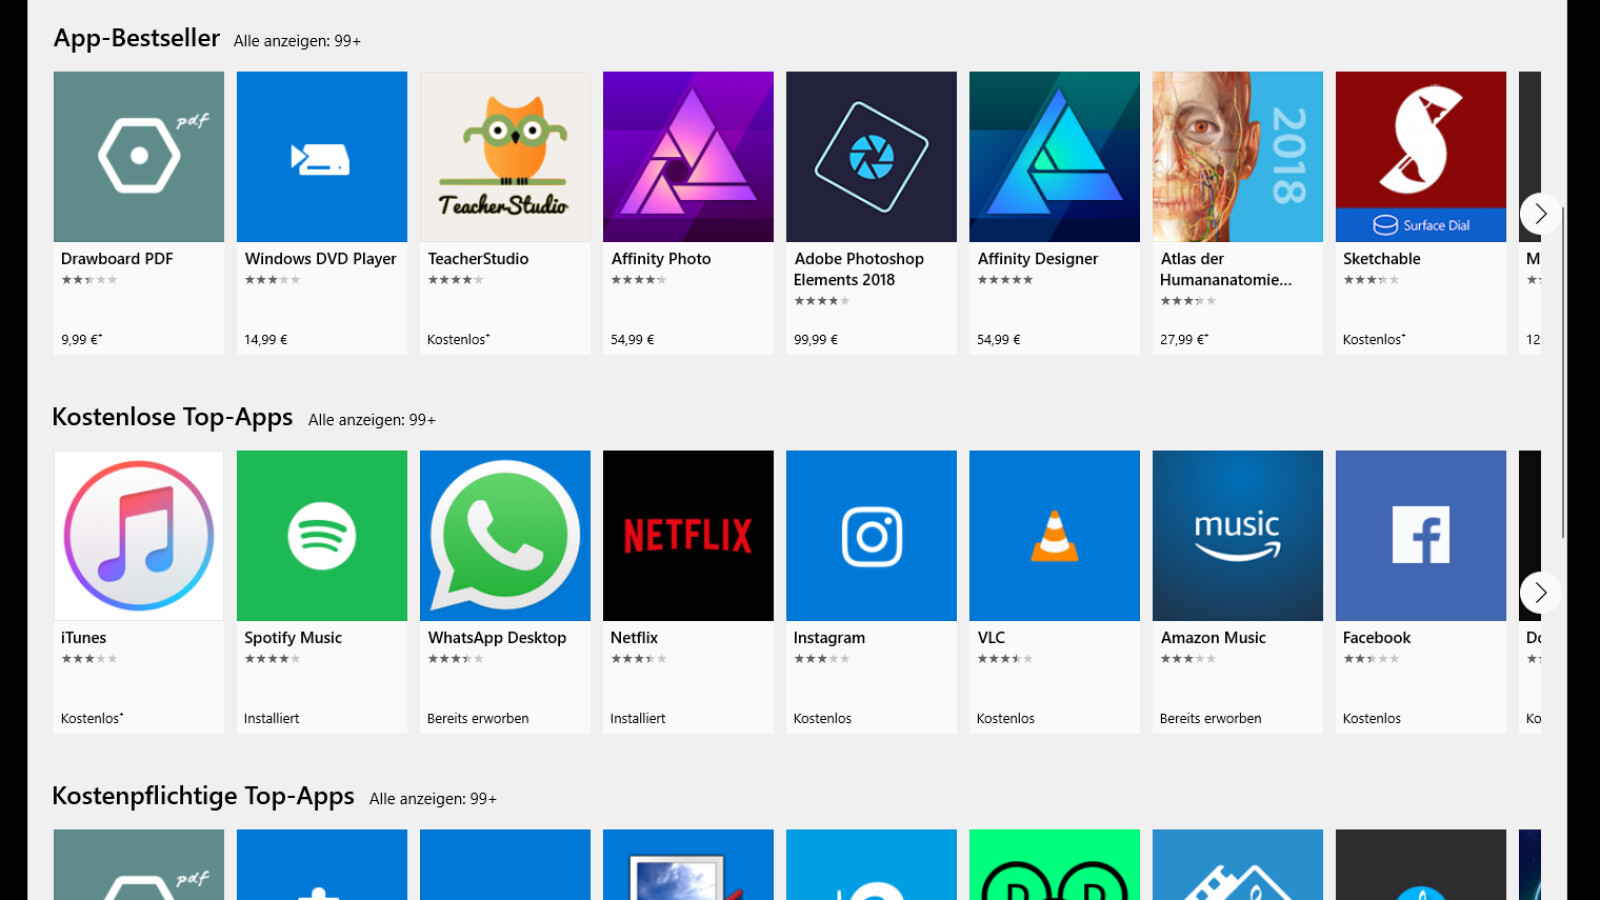Open Alle anzeigen link for Kostenlose Top-Apps
Viewport: 1600px width, 900px height.
click(372, 420)
